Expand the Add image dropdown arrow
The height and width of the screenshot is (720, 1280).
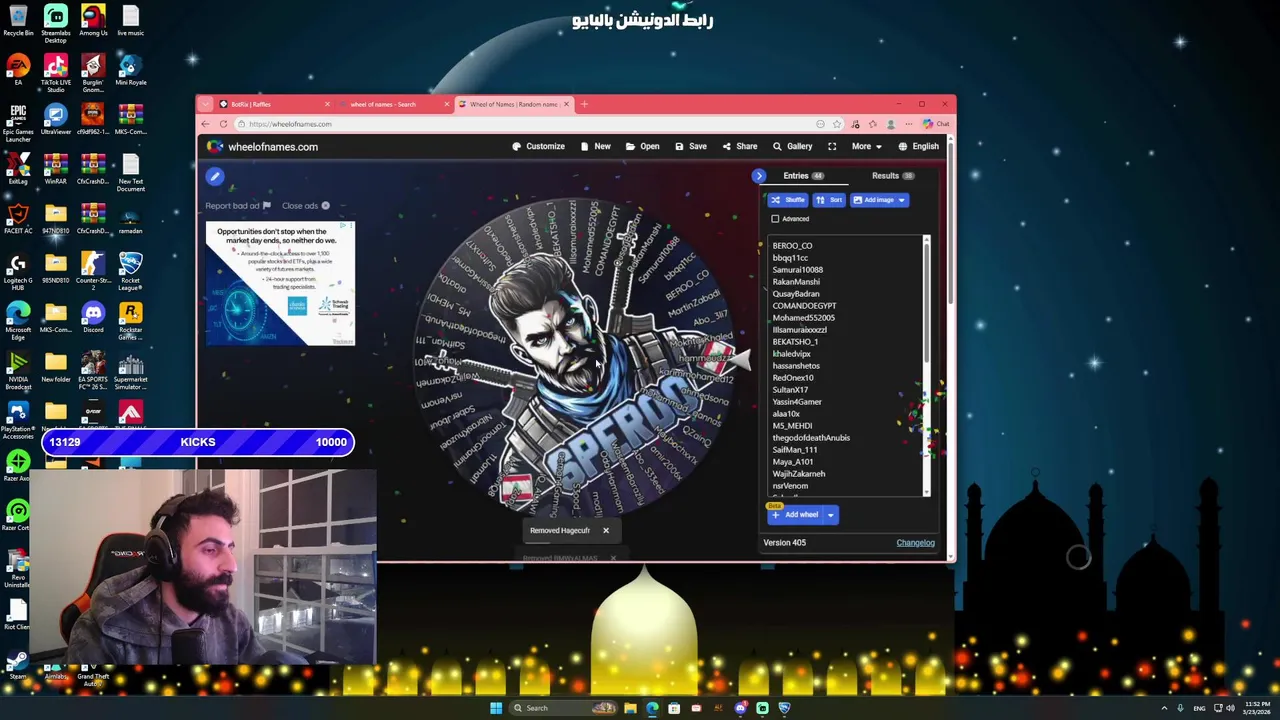(x=901, y=200)
